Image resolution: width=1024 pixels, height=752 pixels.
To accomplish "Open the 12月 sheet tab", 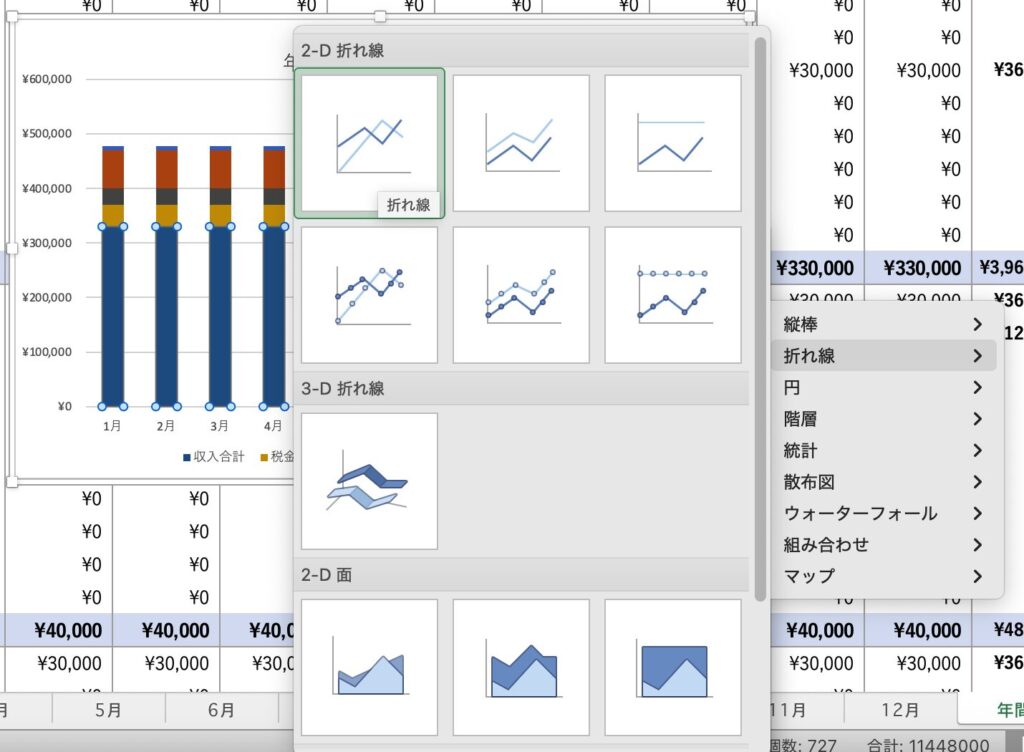I will point(900,710).
